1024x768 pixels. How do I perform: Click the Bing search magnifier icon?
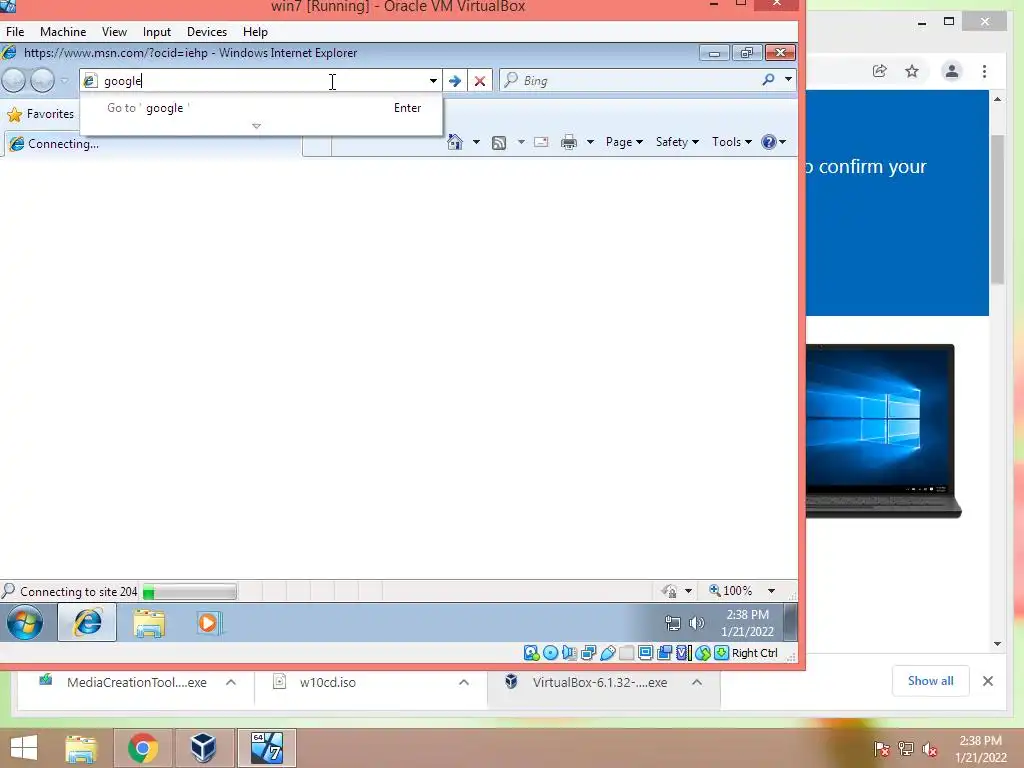tap(769, 80)
